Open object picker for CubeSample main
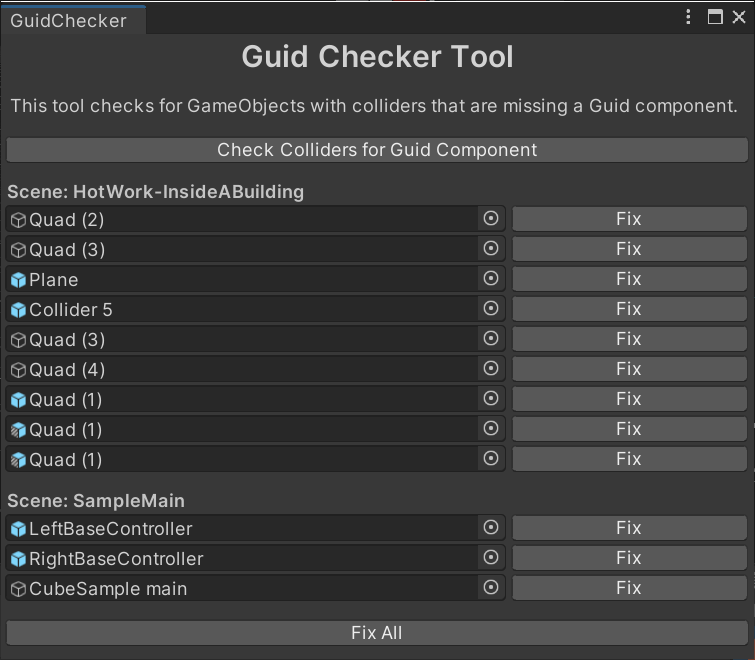 coord(490,588)
